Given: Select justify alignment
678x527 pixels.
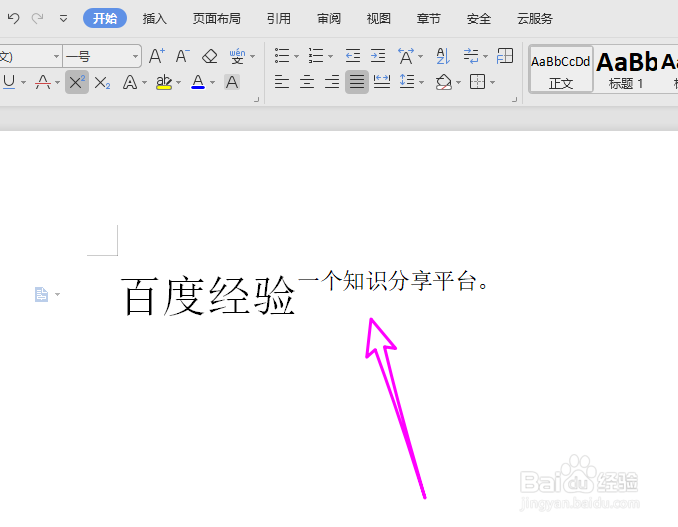Looking at the screenshot, I should click(357, 82).
